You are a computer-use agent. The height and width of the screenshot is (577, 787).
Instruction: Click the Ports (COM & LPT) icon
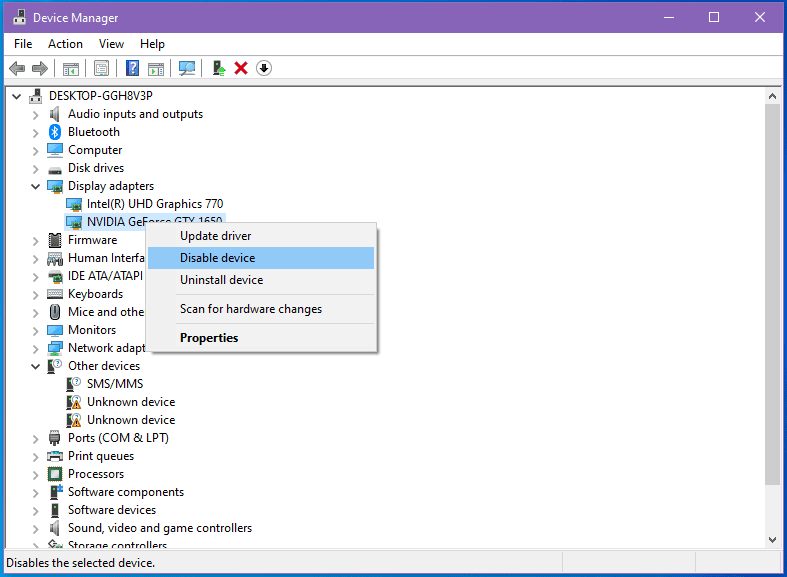(x=55, y=438)
